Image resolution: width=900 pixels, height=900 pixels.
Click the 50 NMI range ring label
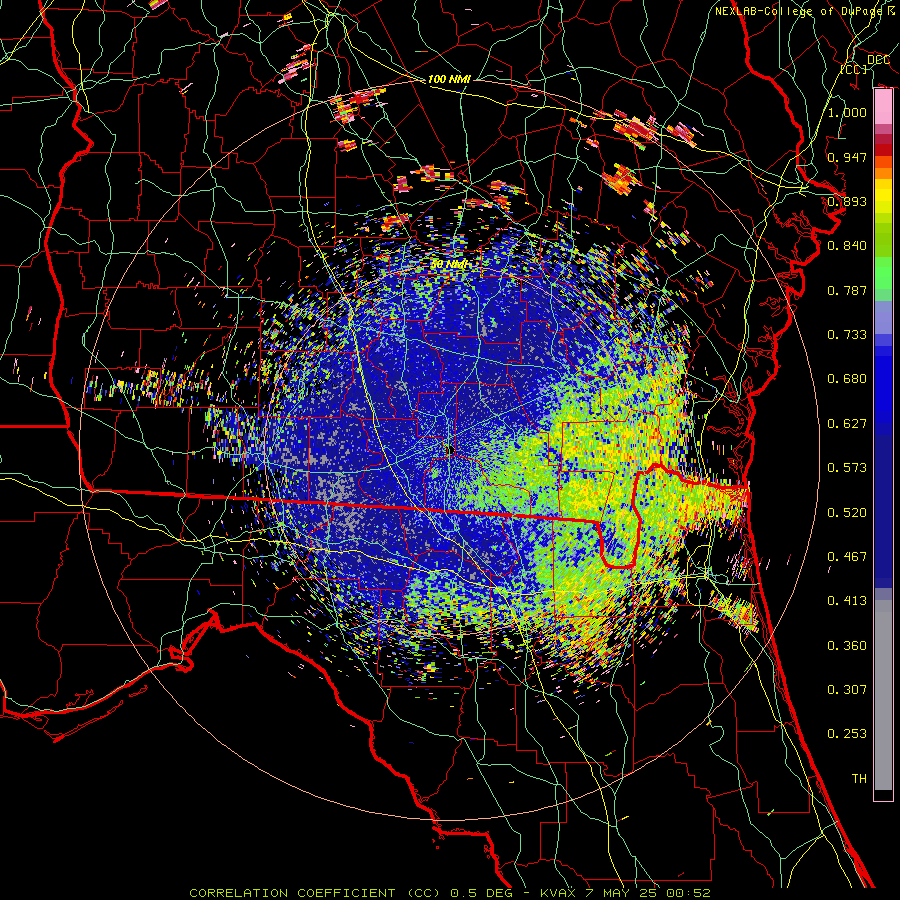449,265
